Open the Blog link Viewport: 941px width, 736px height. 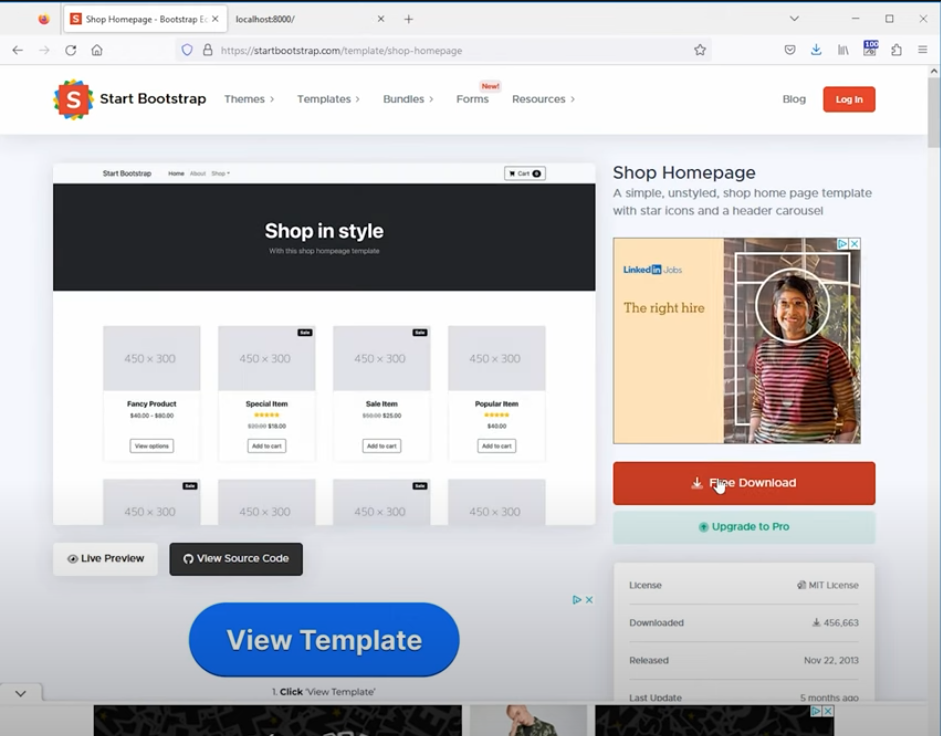coord(794,99)
